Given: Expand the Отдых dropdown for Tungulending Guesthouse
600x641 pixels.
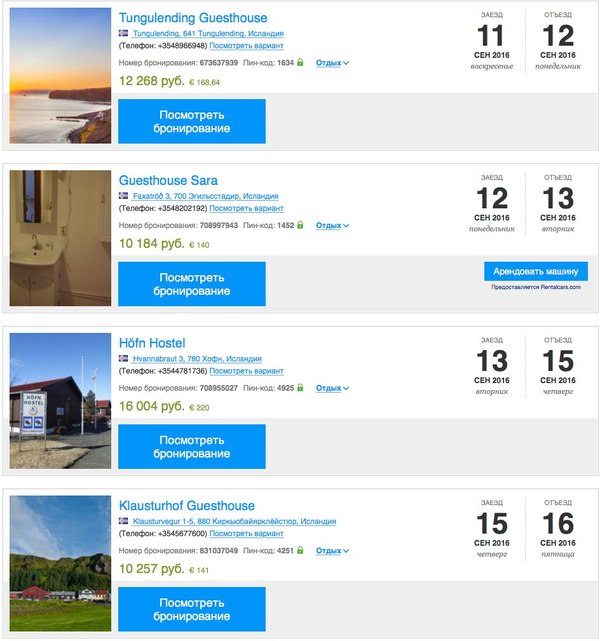Looking at the screenshot, I should point(332,63).
